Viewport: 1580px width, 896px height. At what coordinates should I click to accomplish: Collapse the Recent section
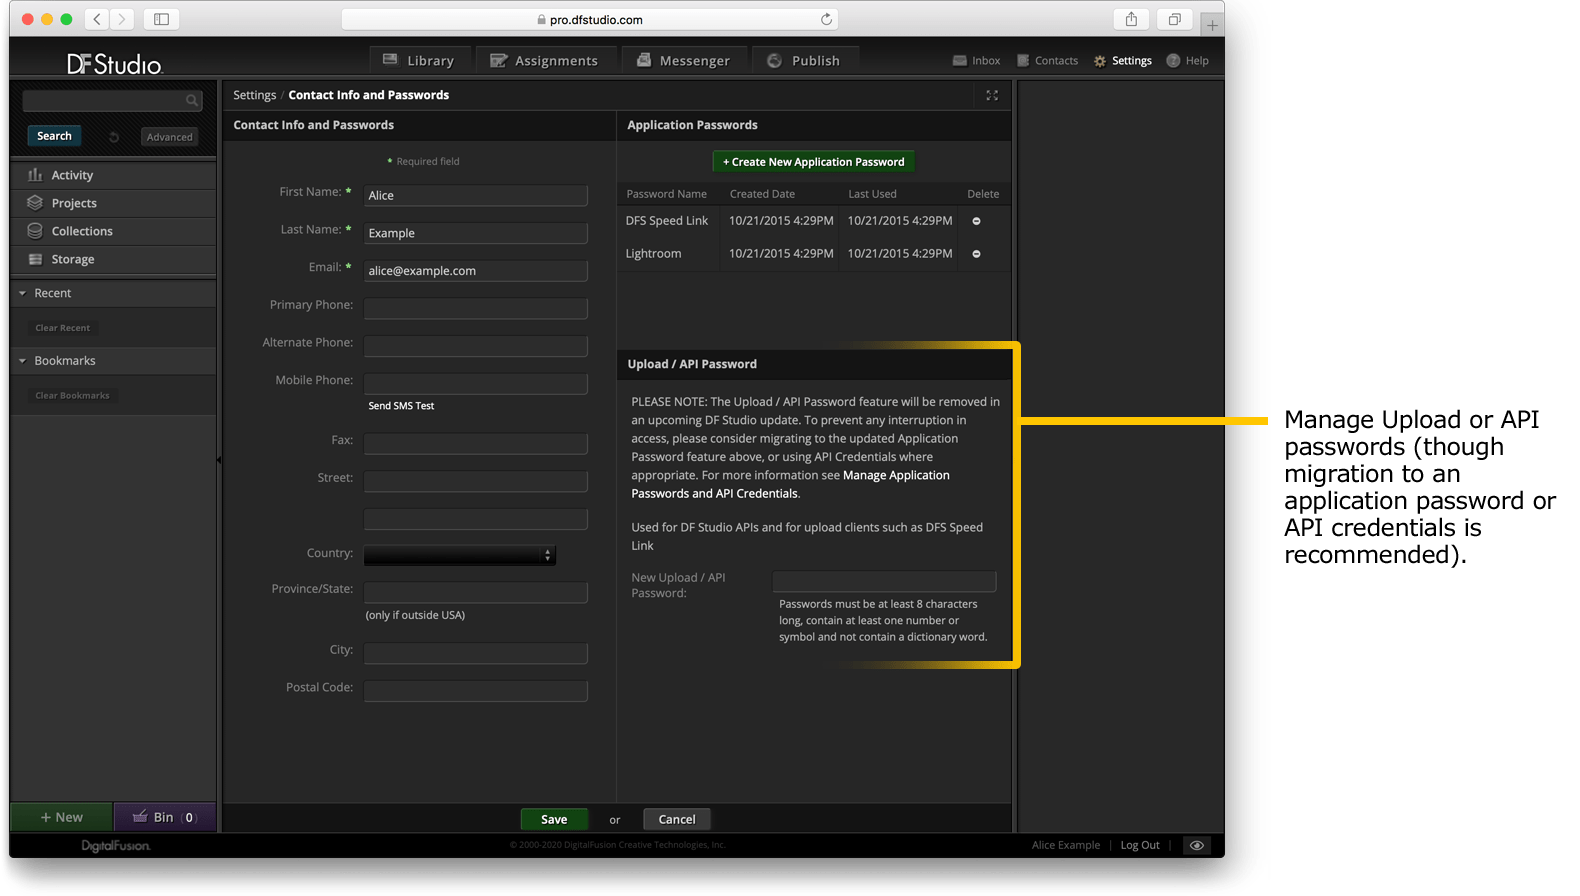coord(22,293)
